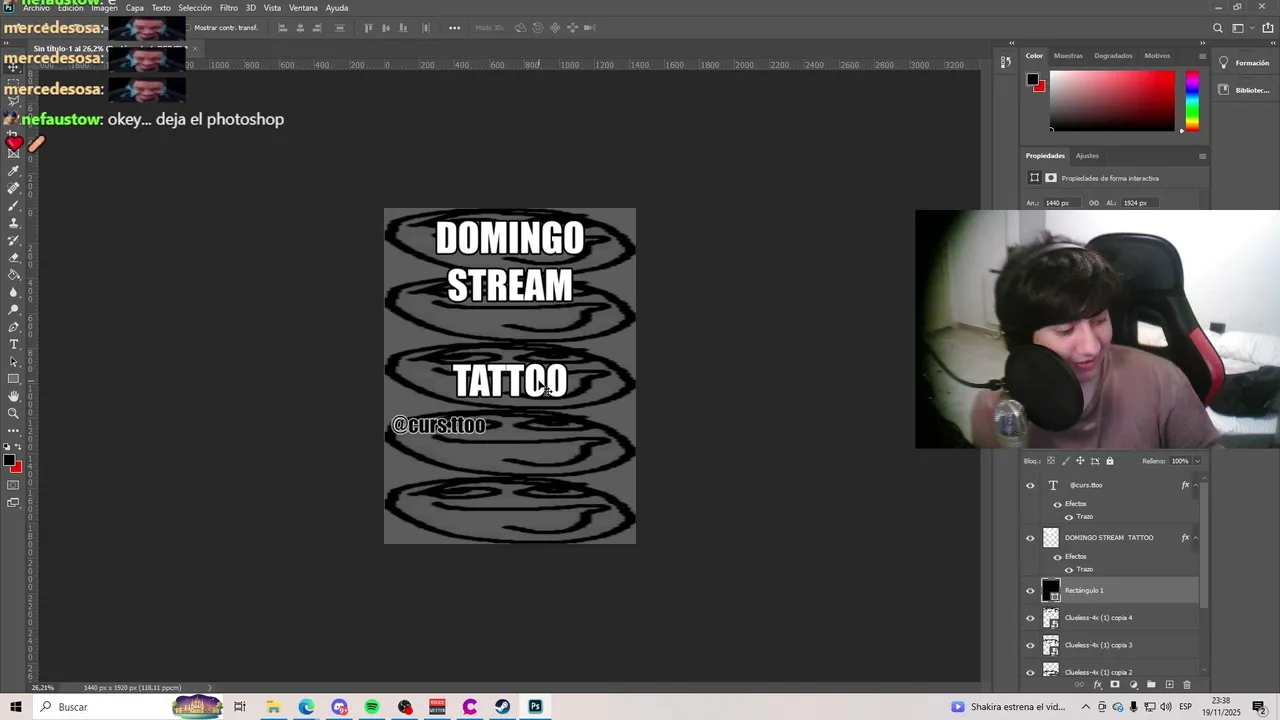Add a layer mask icon
Image resolution: width=1280 pixels, height=720 pixels.
click(1115, 685)
